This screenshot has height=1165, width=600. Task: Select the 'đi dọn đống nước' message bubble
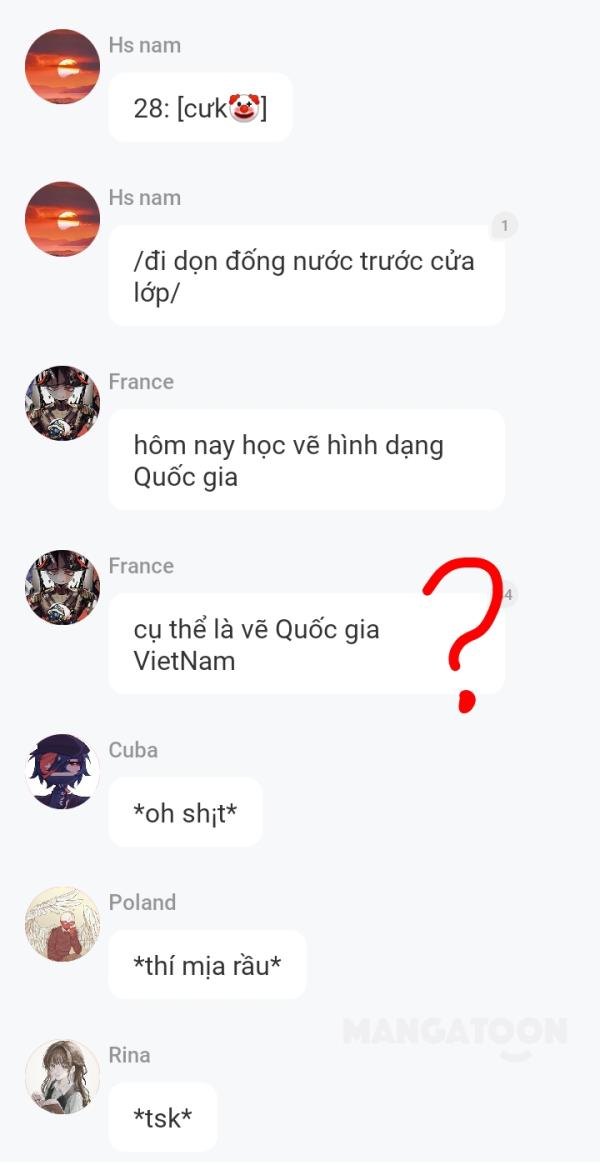coord(307,276)
